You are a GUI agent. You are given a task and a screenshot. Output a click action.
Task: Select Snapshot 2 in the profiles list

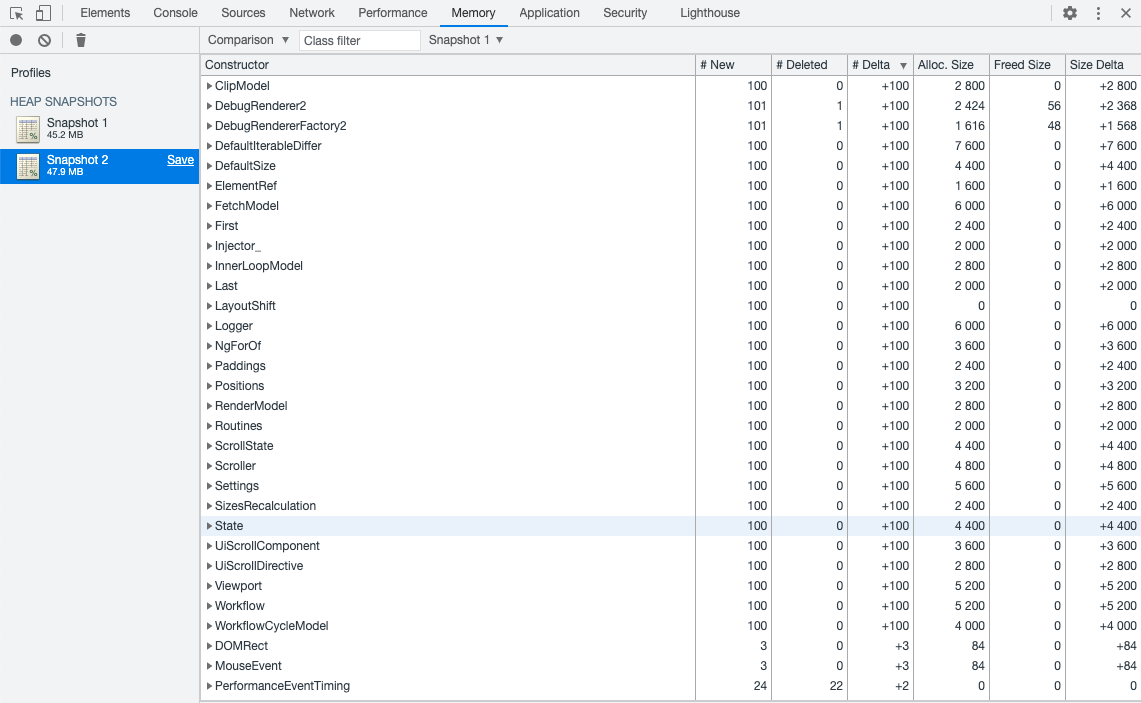pos(99,166)
